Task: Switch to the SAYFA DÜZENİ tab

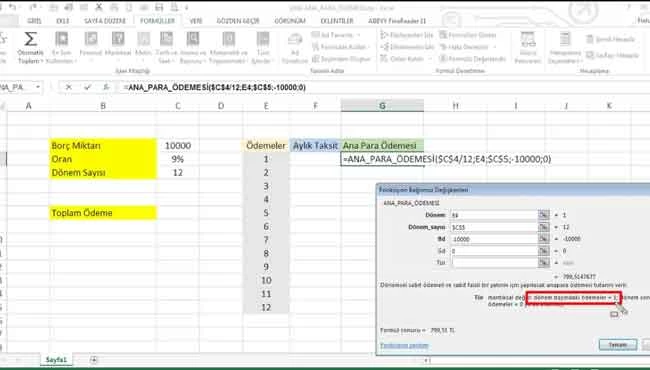Action: [105, 21]
